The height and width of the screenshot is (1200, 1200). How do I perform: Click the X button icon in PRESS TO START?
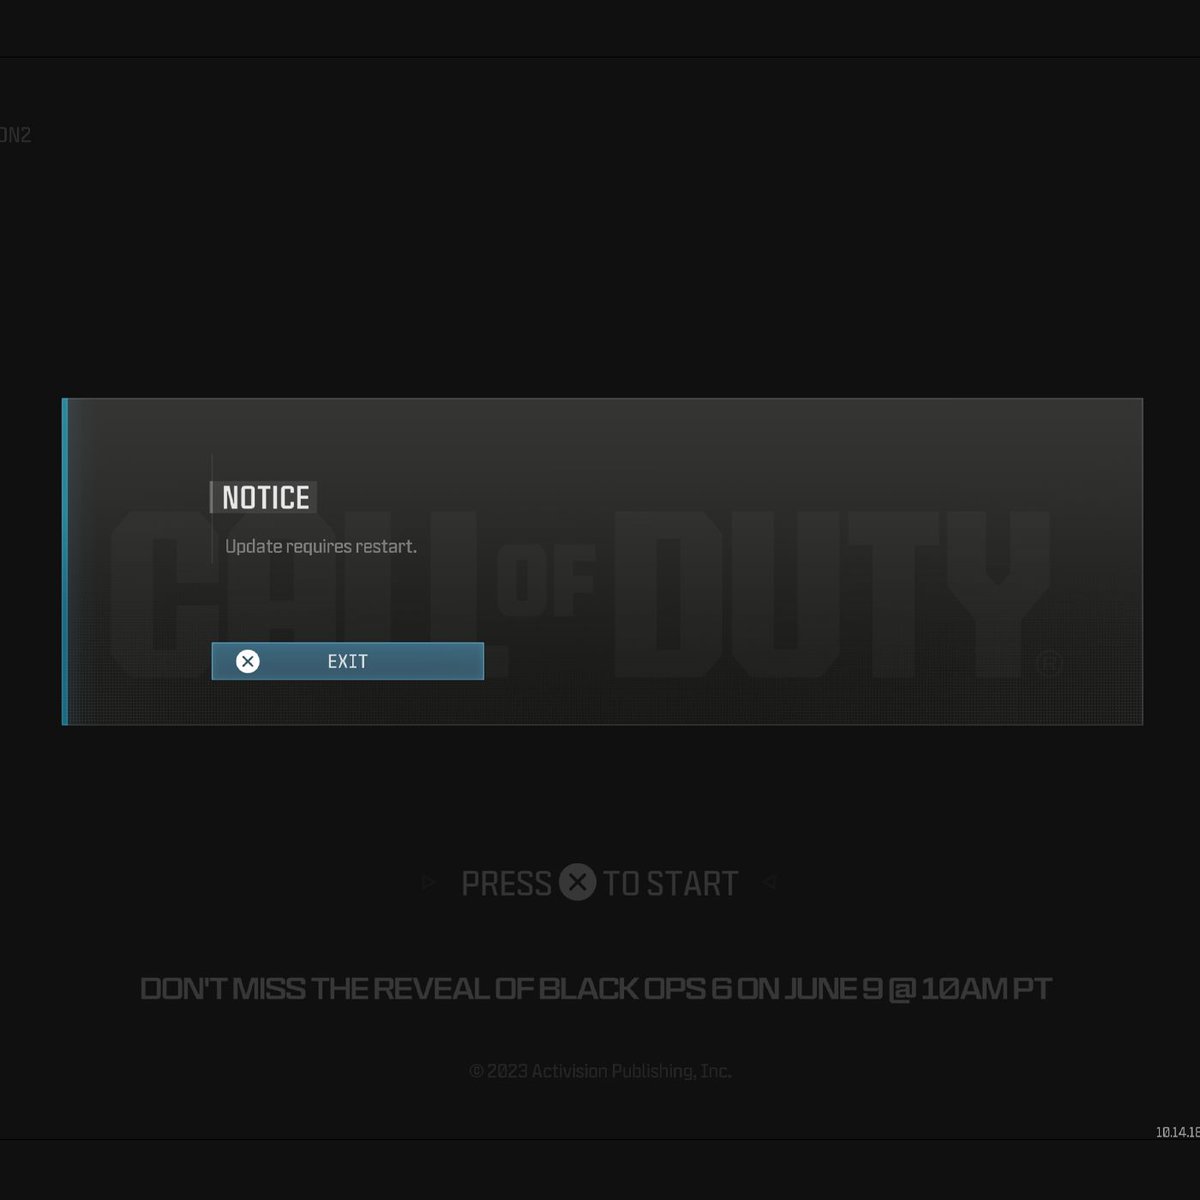click(x=577, y=882)
